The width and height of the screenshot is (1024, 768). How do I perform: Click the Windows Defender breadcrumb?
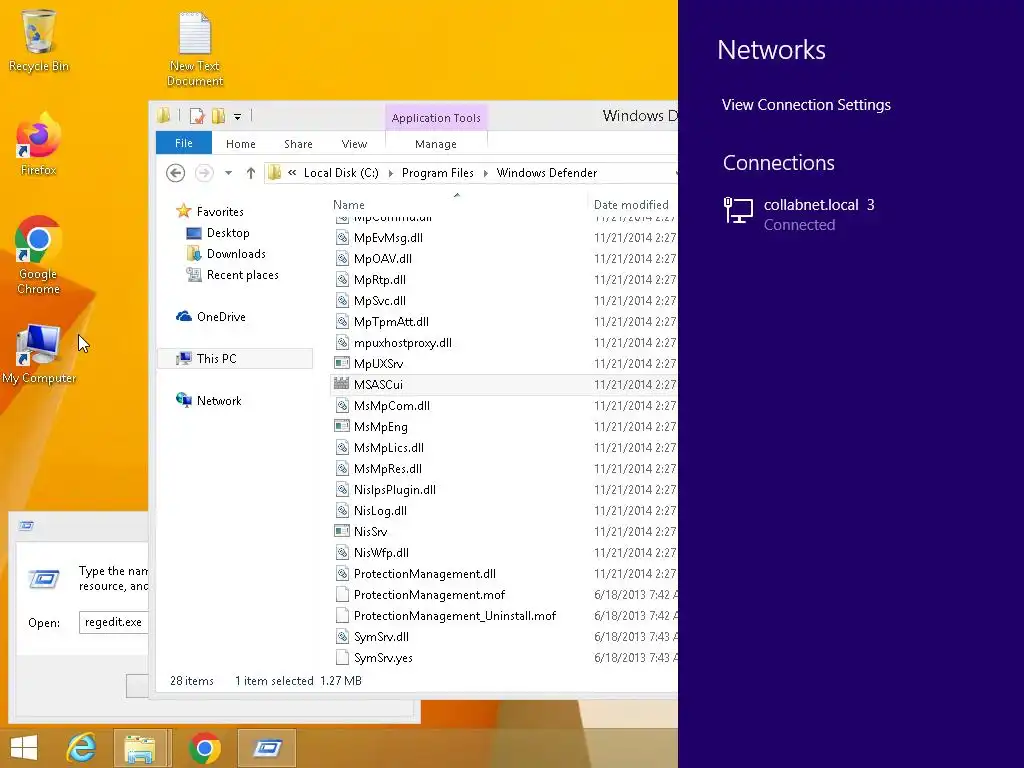tap(547, 173)
